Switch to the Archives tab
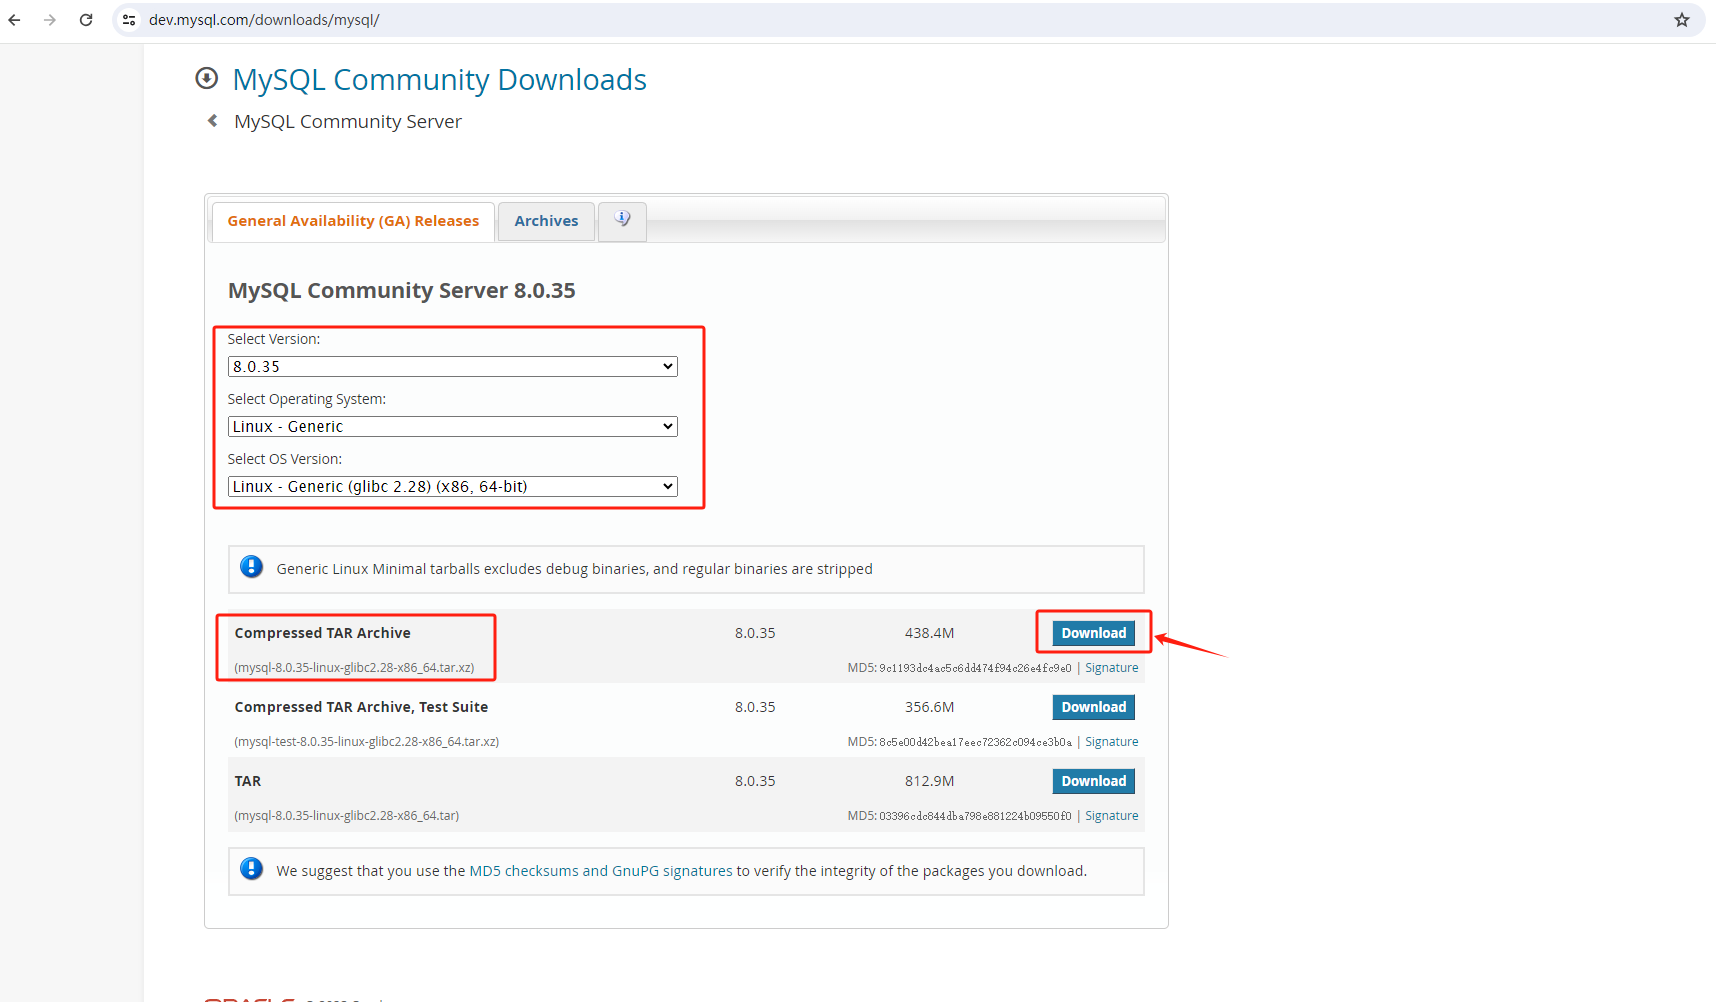 [x=546, y=221]
